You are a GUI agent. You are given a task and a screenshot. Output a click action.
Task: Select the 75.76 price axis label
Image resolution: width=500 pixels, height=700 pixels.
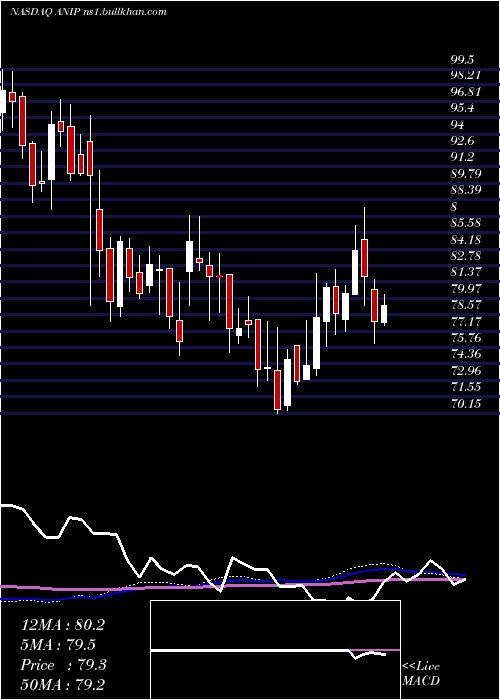(465, 338)
